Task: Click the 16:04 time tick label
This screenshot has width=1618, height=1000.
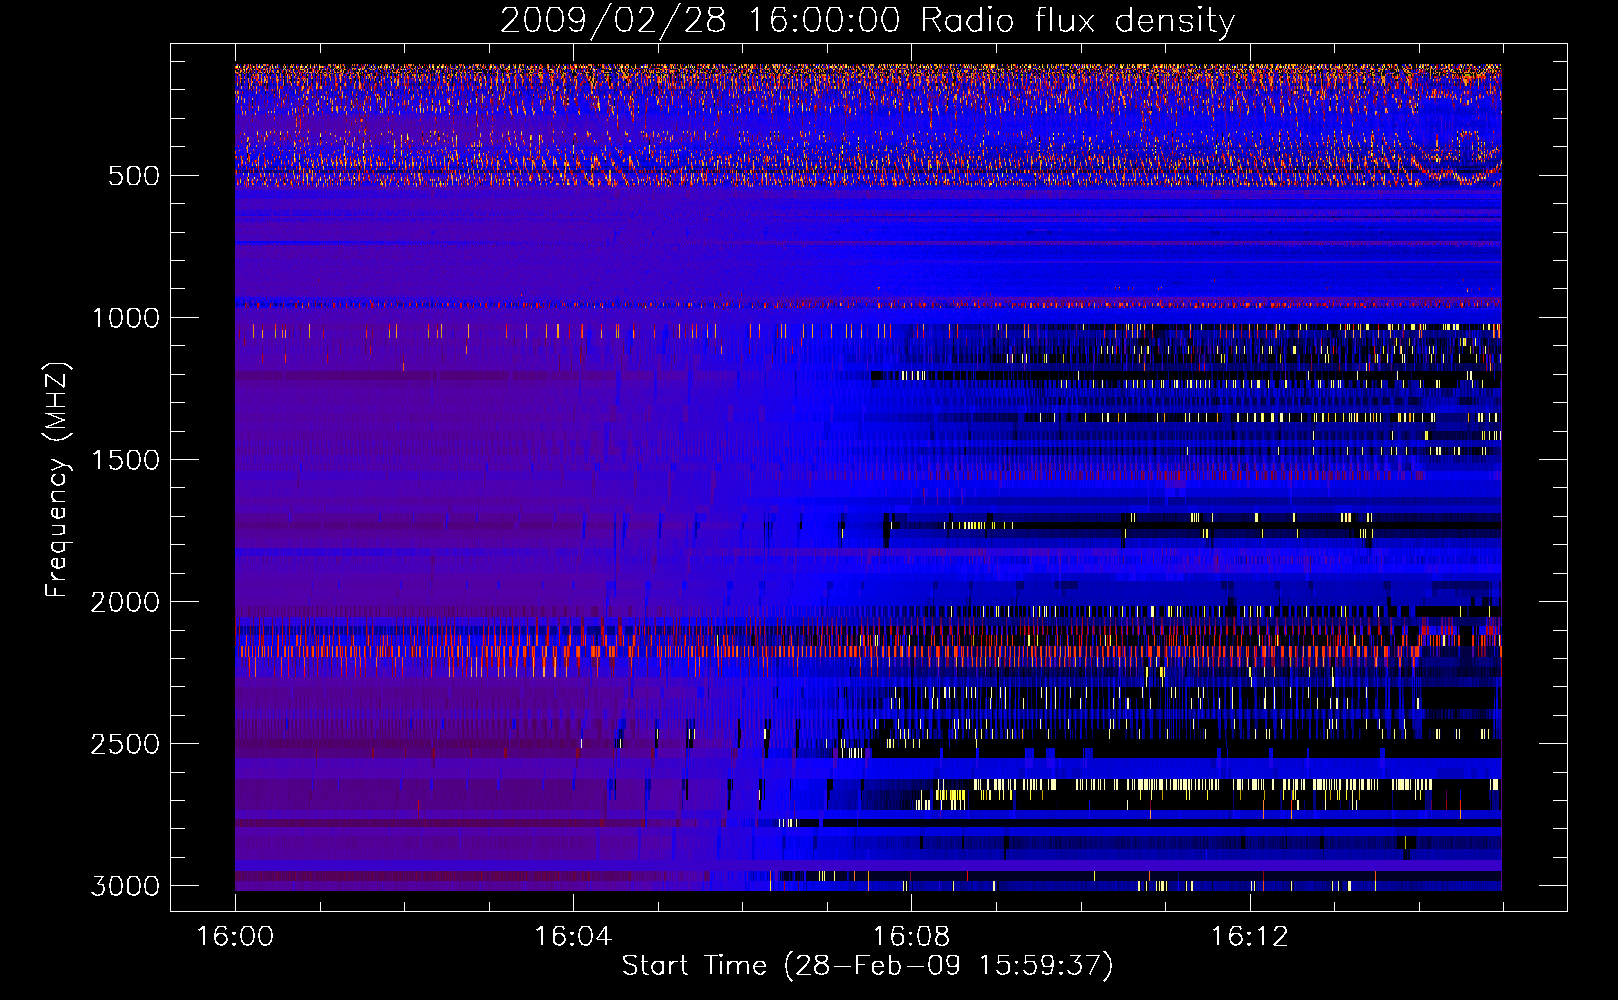Action: tap(573, 937)
